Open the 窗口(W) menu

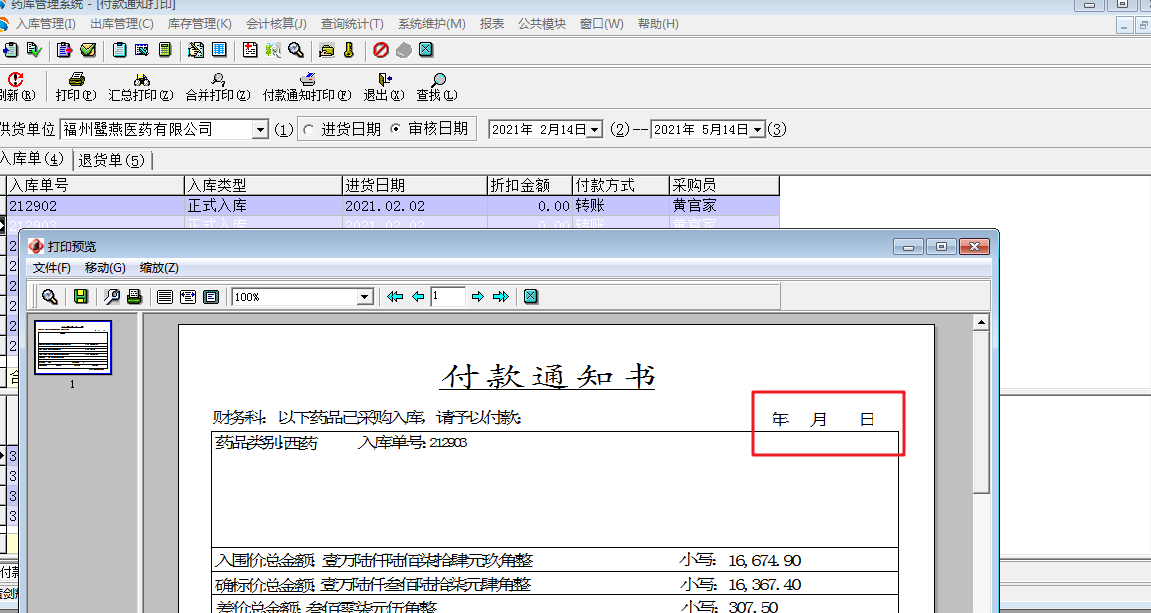click(x=602, y=23)
